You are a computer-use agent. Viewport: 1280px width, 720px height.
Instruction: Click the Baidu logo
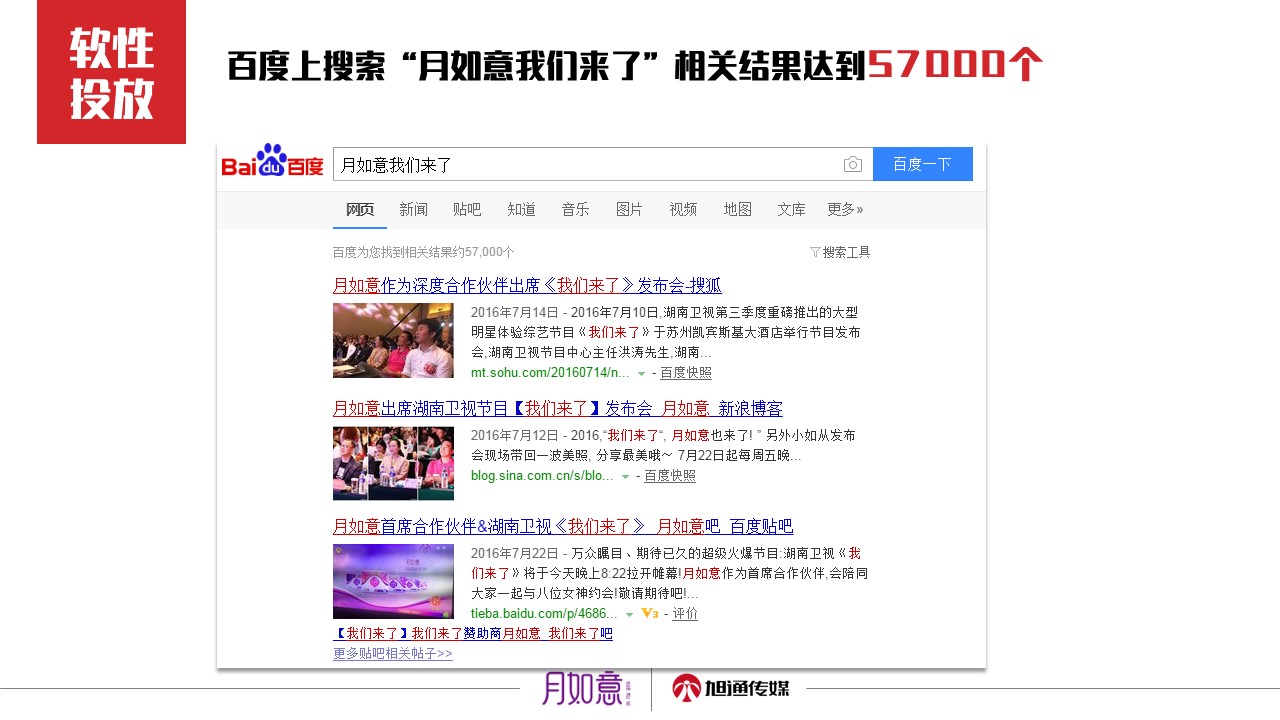pos(272,161)
